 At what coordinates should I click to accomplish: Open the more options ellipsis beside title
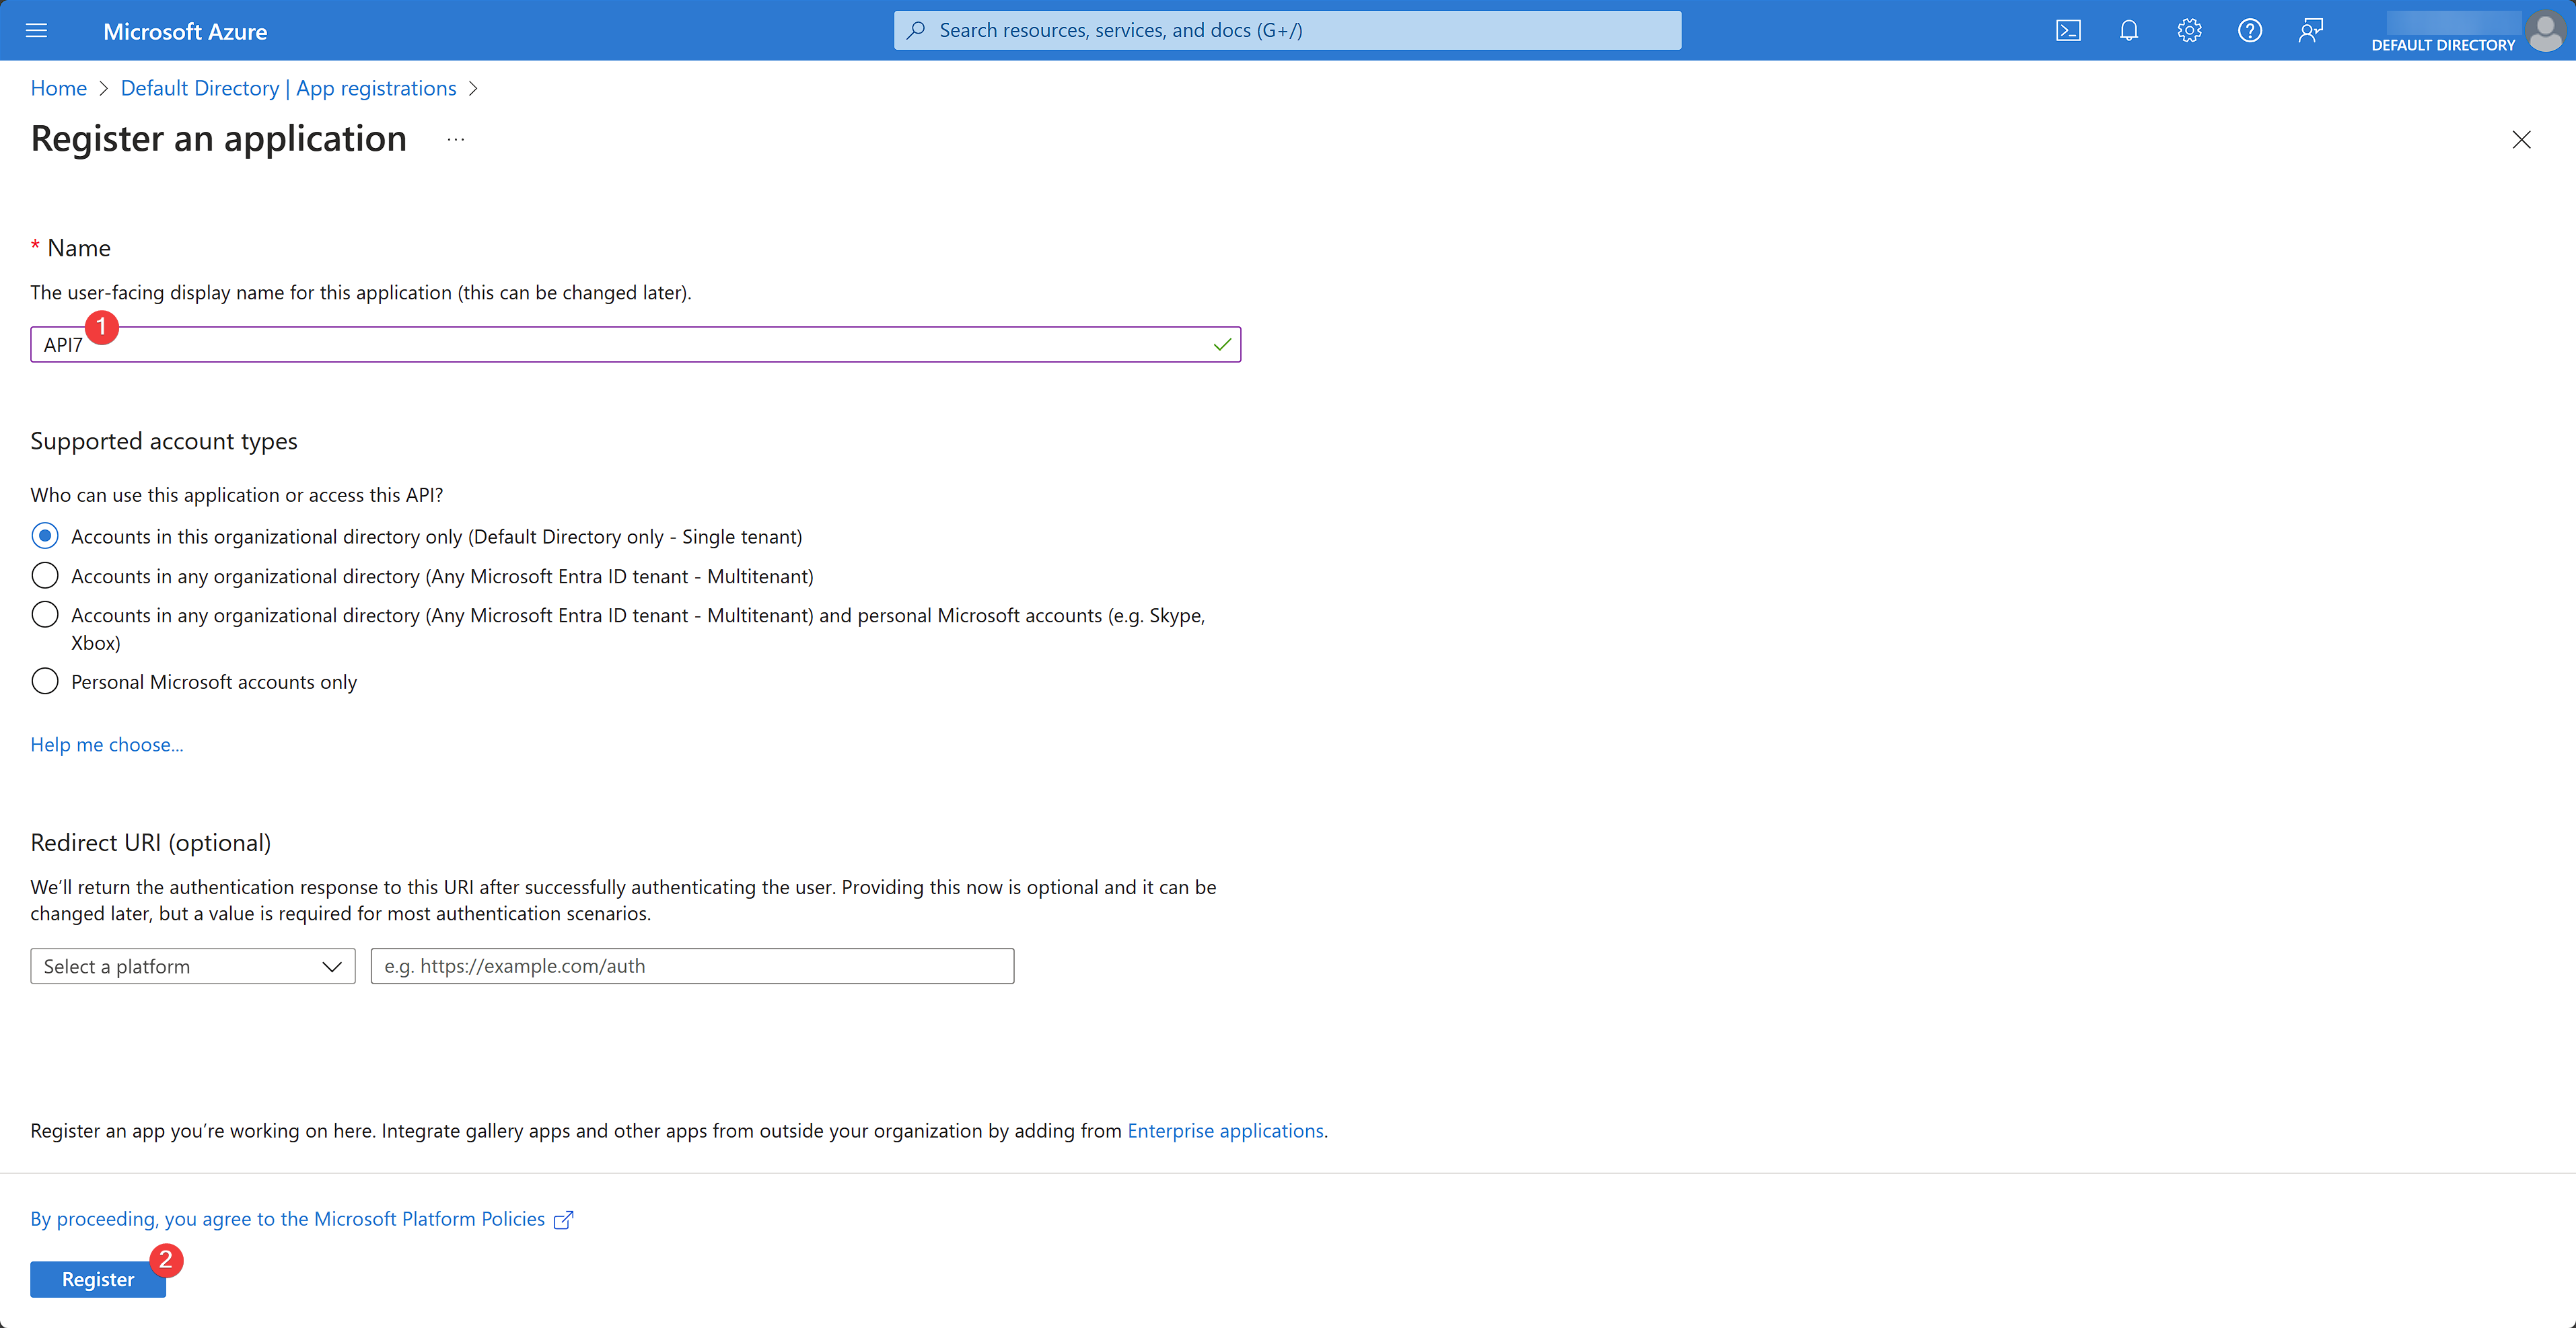[x=456, y=140]
